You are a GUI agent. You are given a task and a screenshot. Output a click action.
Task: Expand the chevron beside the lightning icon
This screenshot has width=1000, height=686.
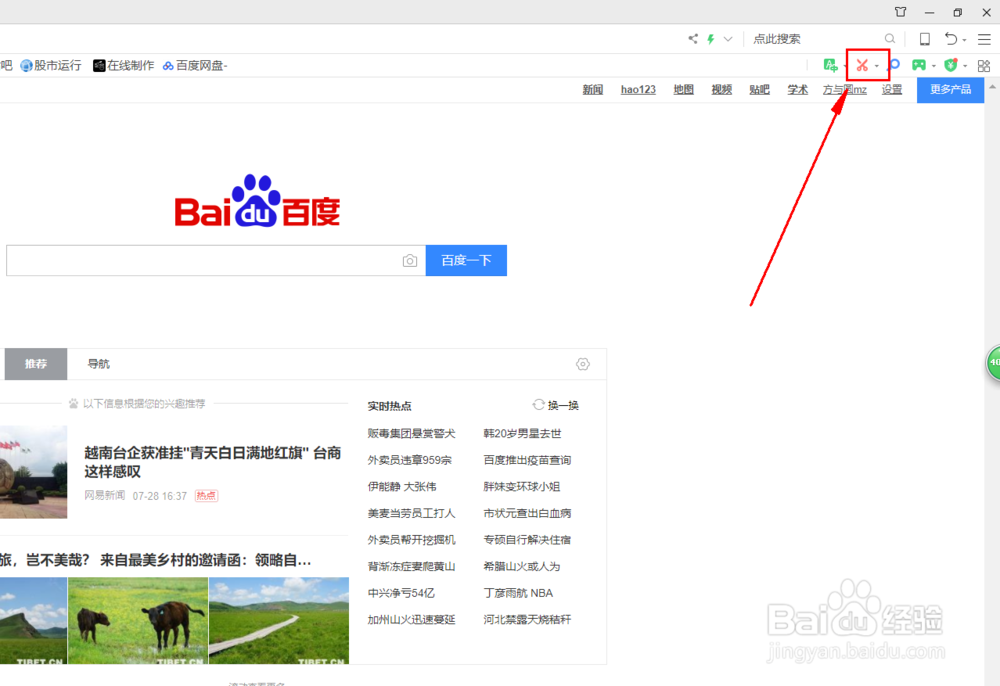coord(727,39)
